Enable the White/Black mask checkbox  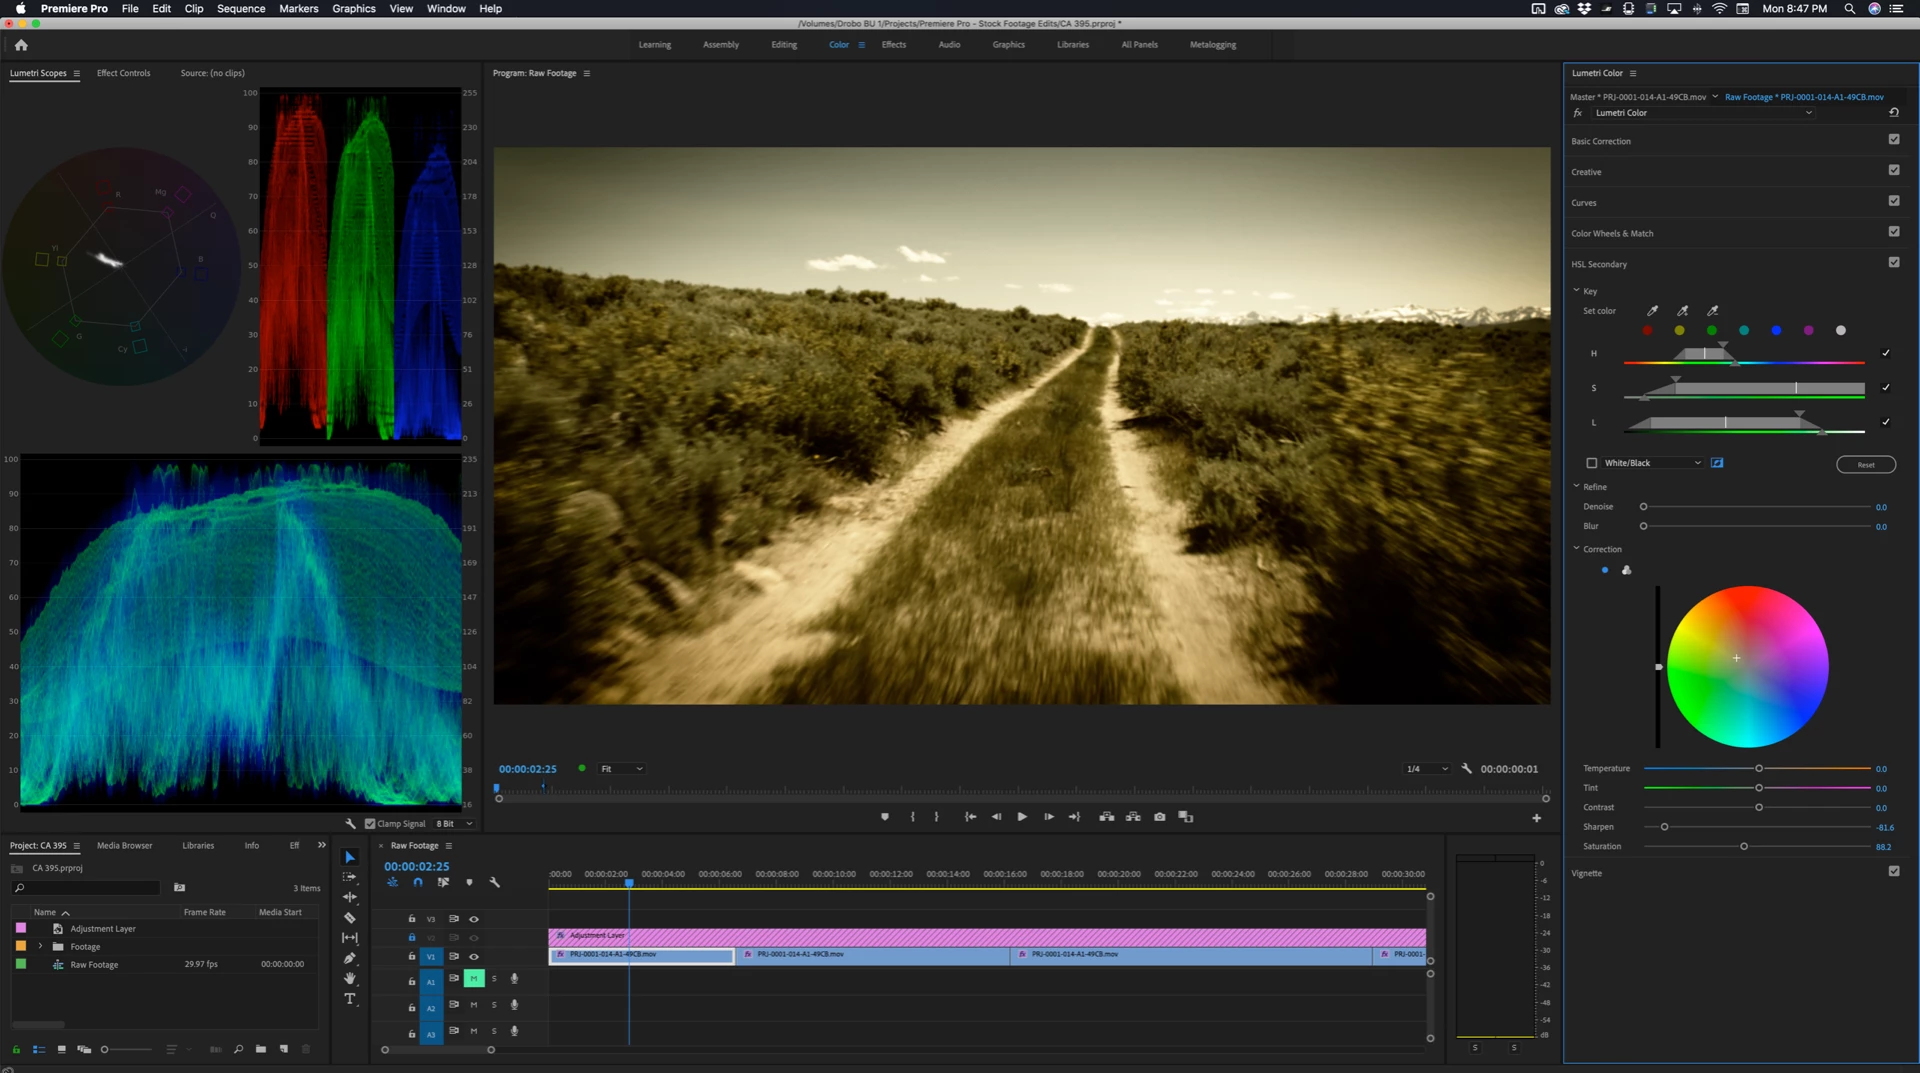(x=1592, y=463)
